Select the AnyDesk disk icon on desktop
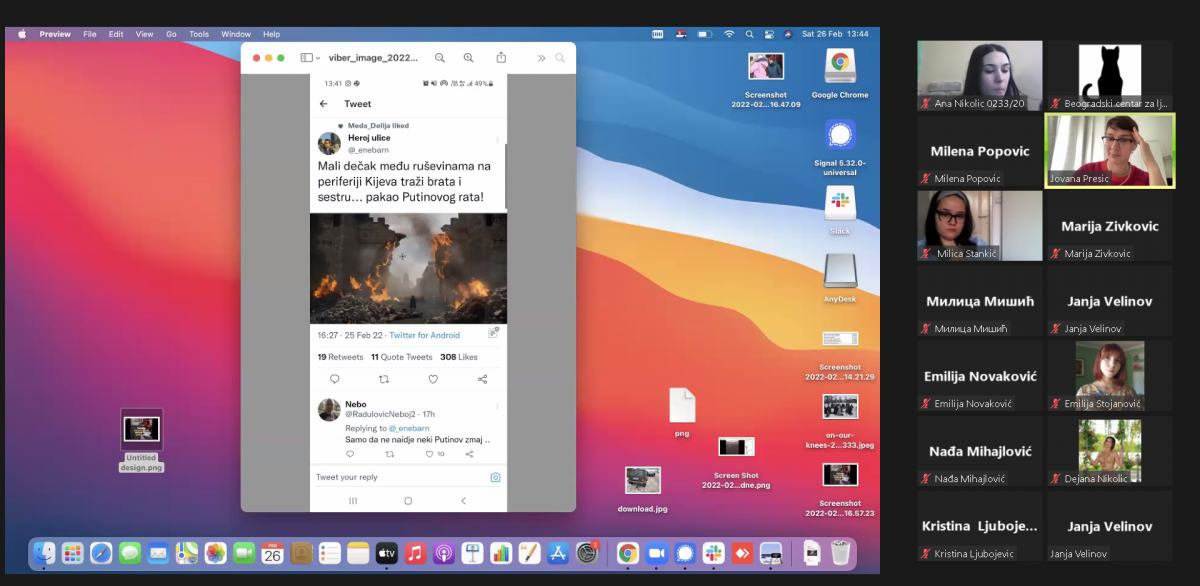Viewport: 1200px width, 586px height. pos(839,272)
